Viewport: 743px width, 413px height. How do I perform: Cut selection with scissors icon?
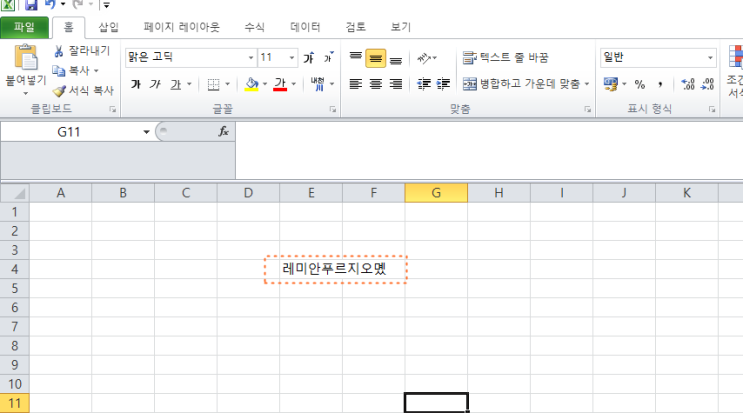pos(59,51)
